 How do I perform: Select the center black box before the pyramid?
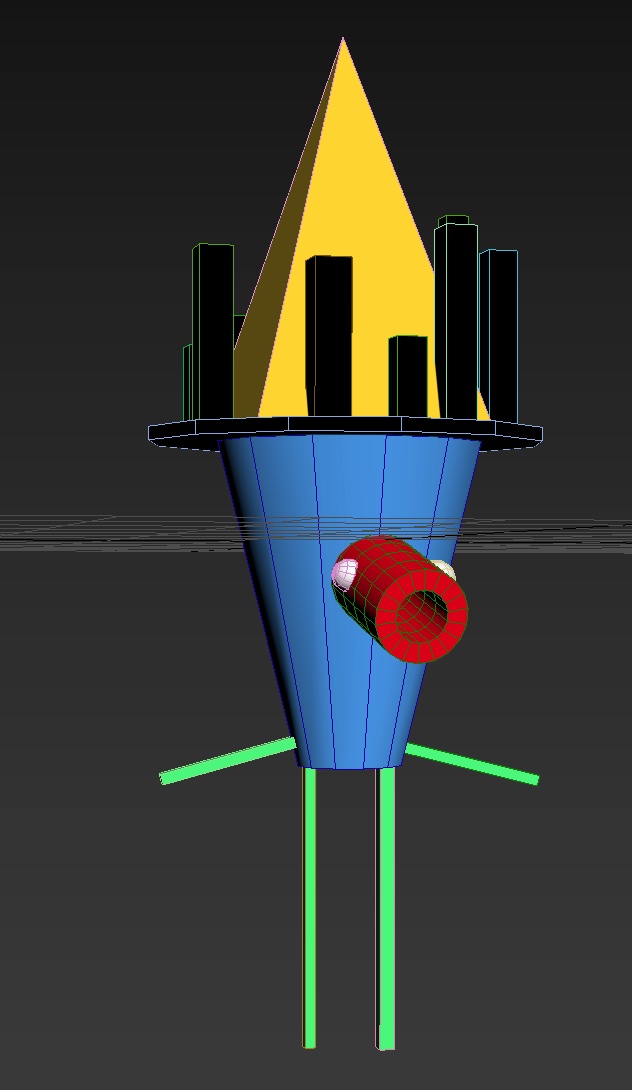[x=329, y=336]
